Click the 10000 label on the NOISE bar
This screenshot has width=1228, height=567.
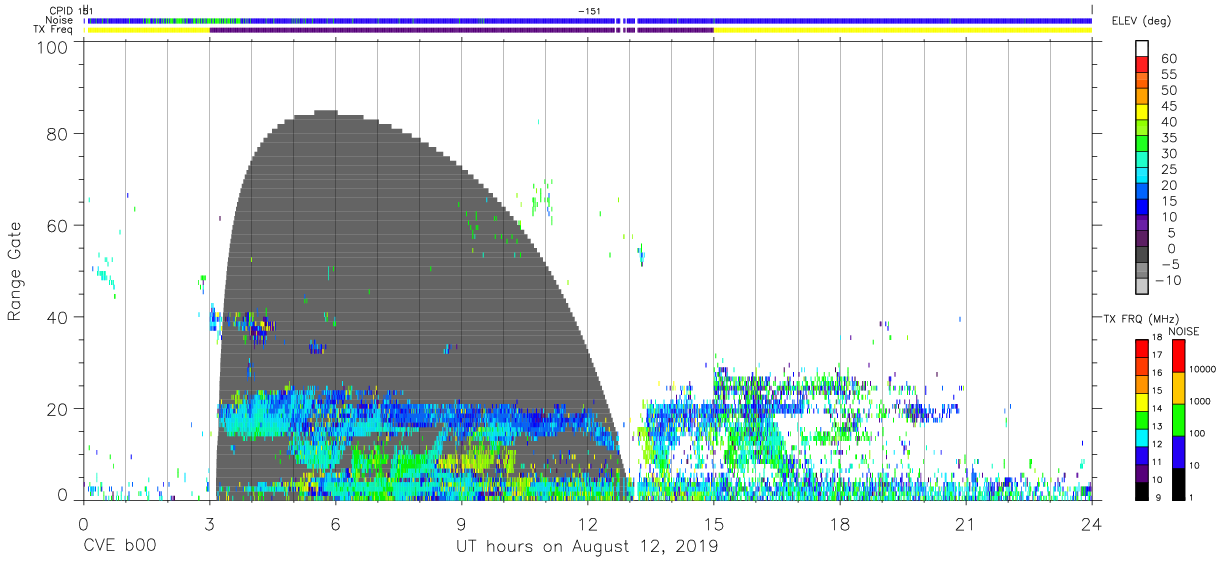click(x=1202, y=369)
